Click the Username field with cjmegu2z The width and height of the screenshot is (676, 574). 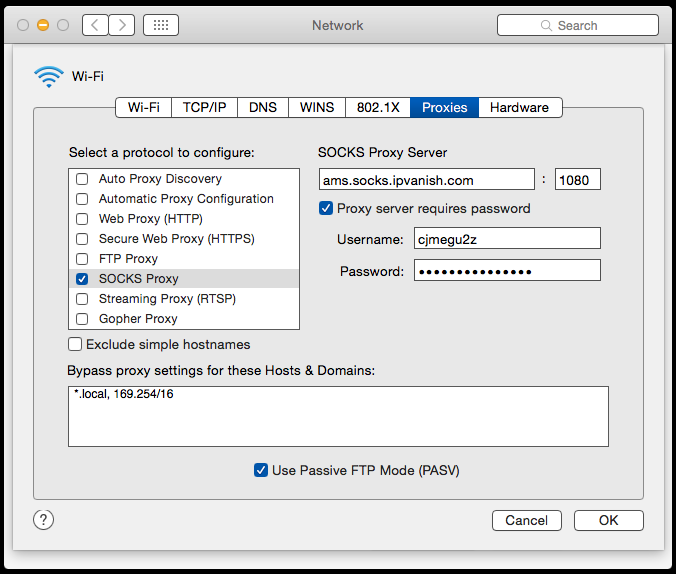click(507, 238)
